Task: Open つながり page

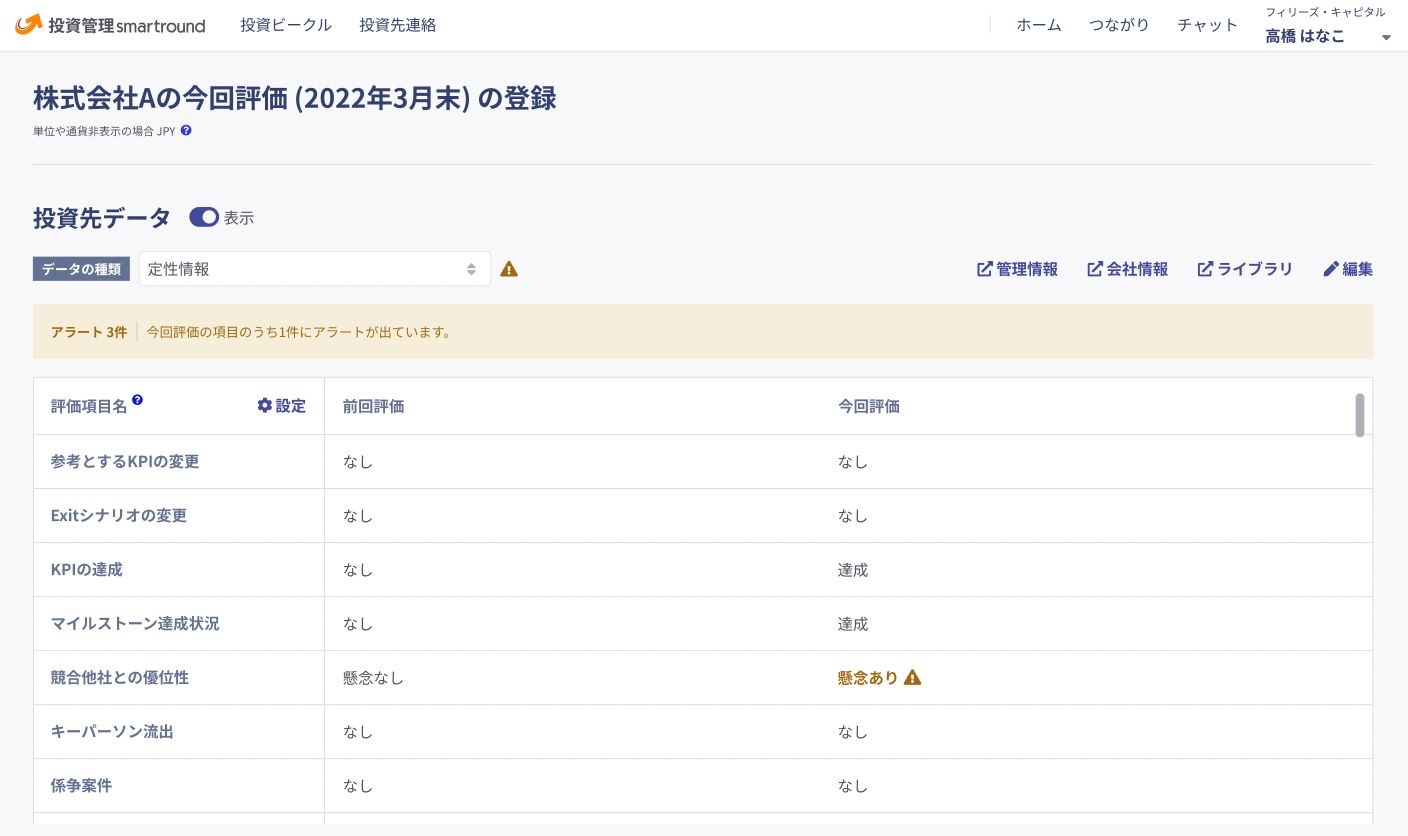Action: 1119,25
